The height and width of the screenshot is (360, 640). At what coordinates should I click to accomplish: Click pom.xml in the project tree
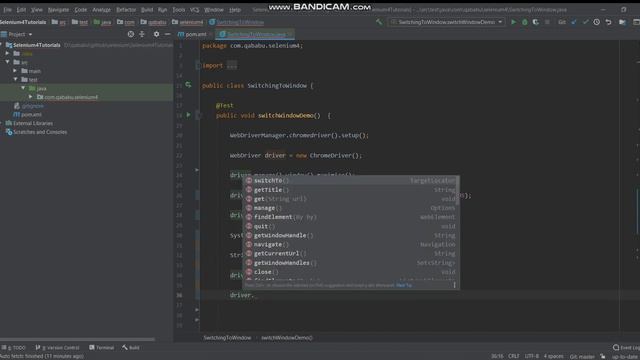pyautogui.click(x=27, y=114)
